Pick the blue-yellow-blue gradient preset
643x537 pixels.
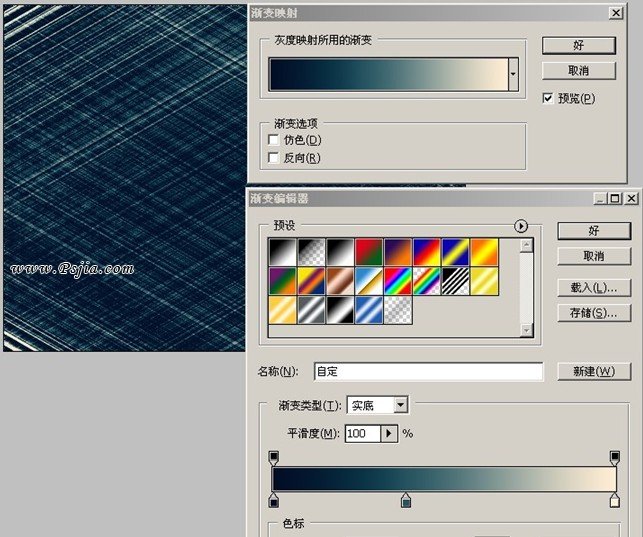[x=455, y=252]
